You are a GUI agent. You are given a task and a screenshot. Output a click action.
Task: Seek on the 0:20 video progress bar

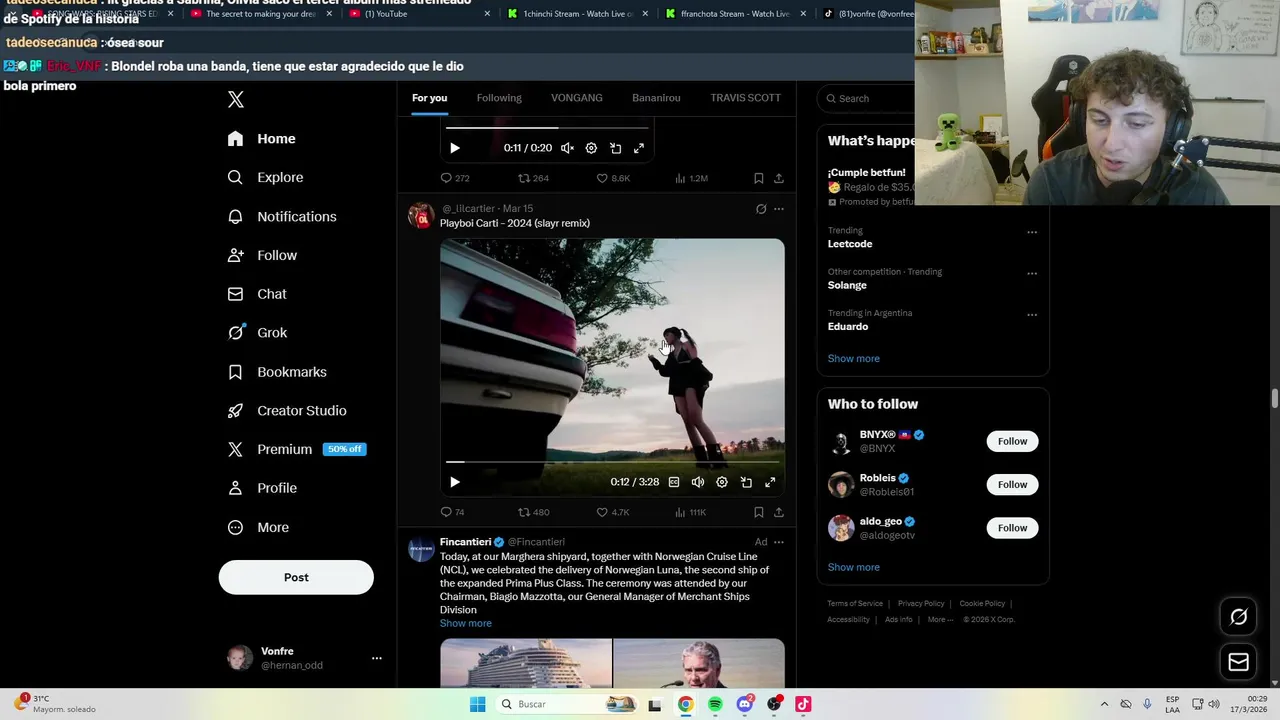tap(547, 128)
